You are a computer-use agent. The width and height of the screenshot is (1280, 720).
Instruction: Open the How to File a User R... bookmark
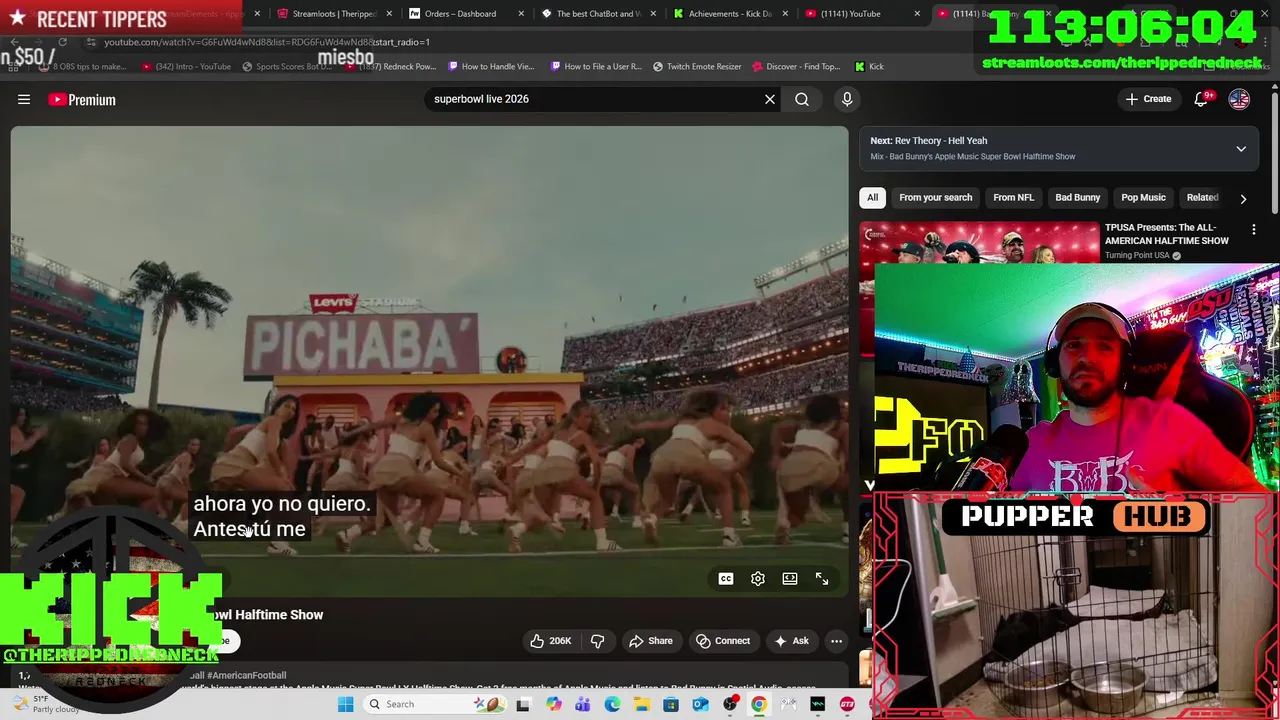point(596,66)
